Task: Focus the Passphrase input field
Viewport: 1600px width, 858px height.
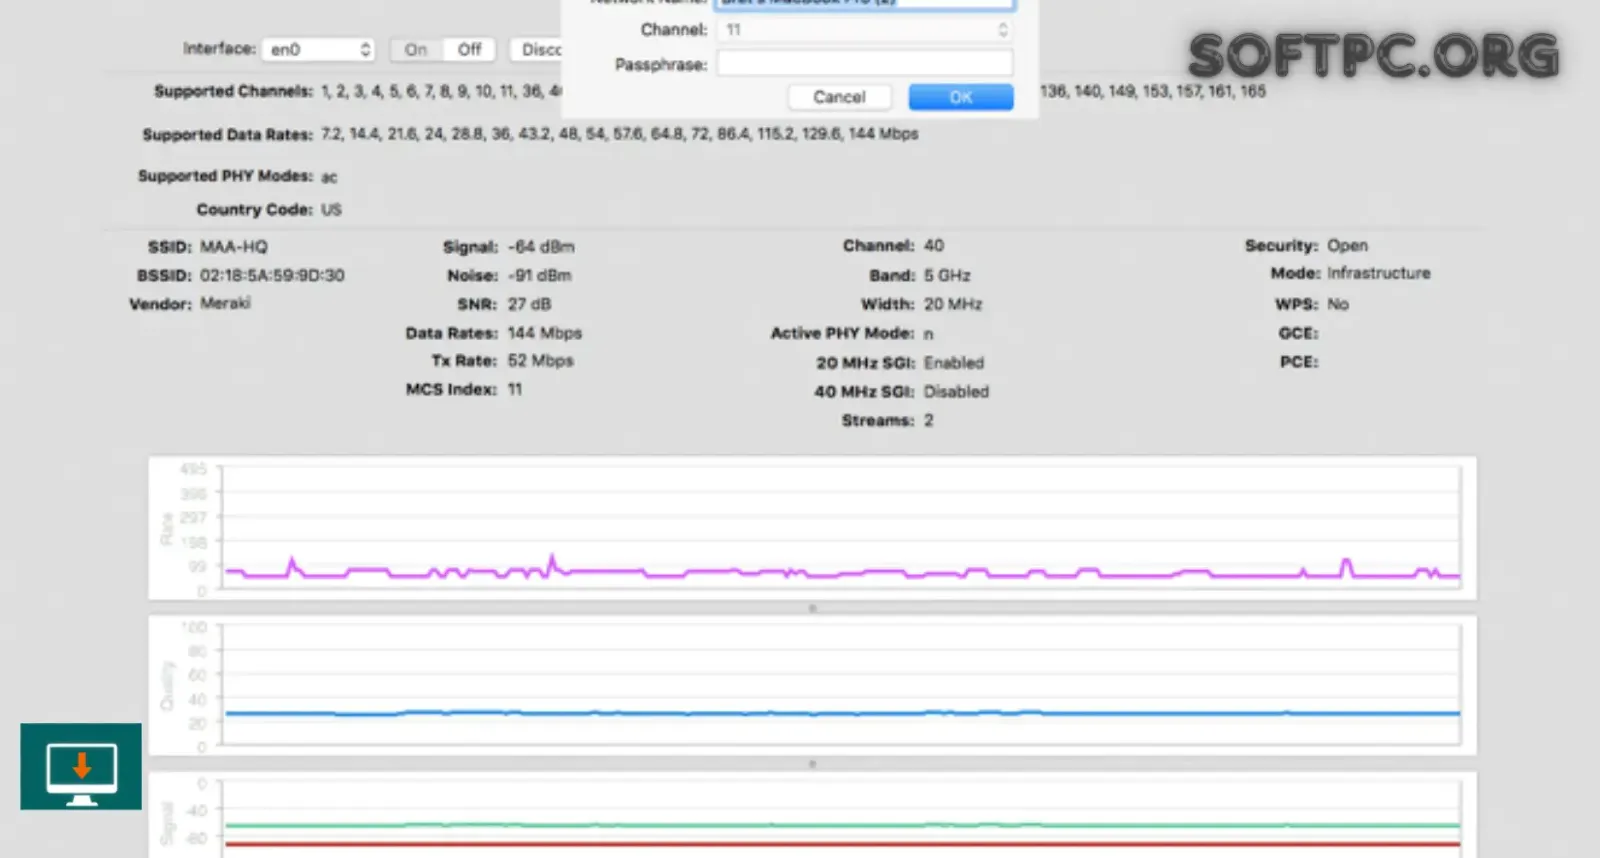Action: (x=865, y=64)
